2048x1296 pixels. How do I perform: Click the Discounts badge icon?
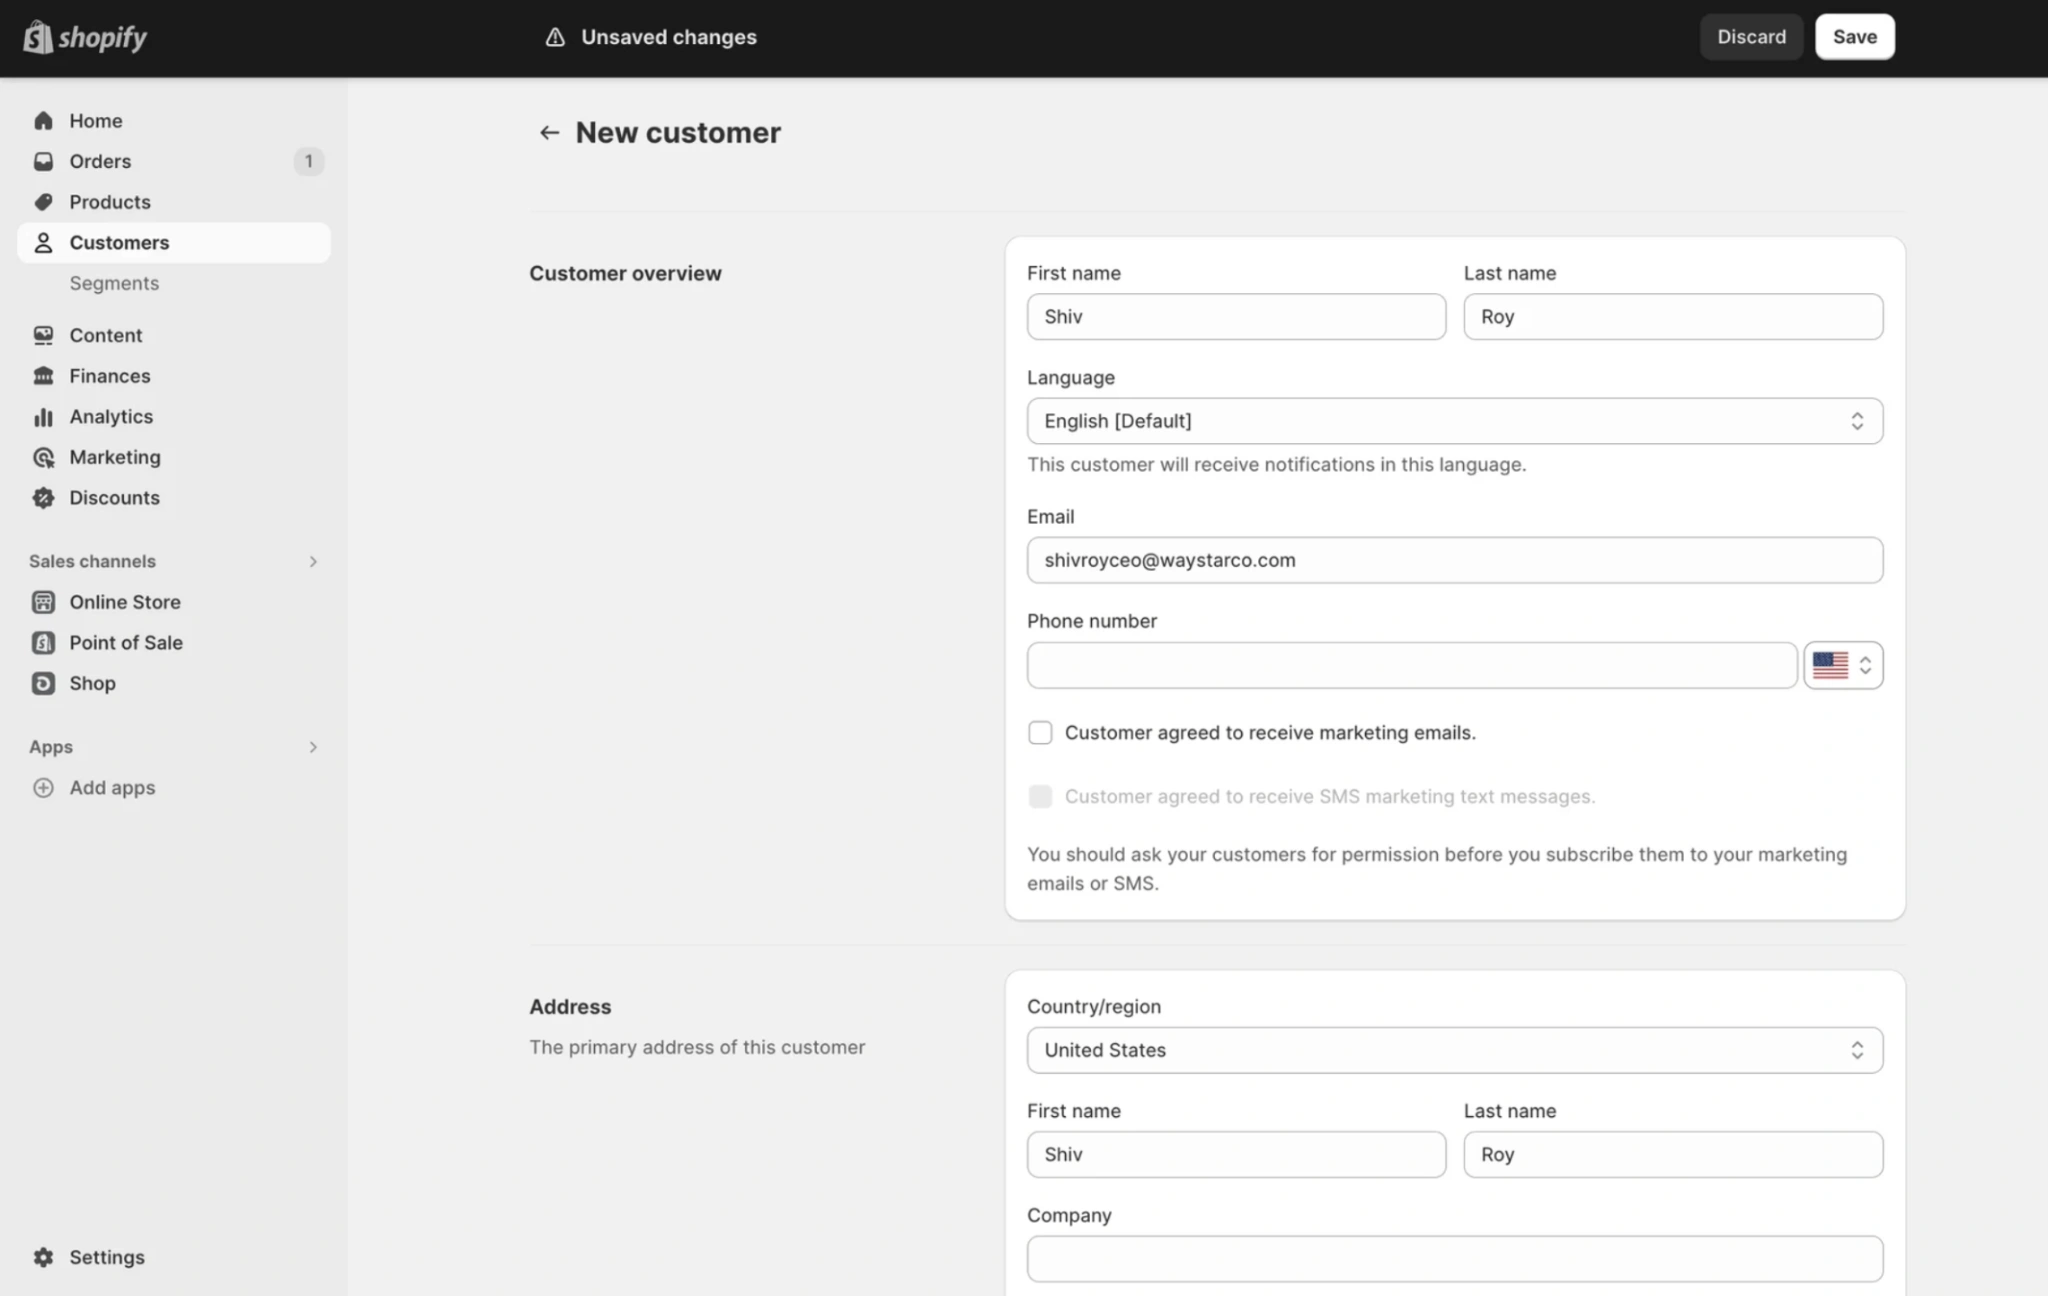coord(43,498)
